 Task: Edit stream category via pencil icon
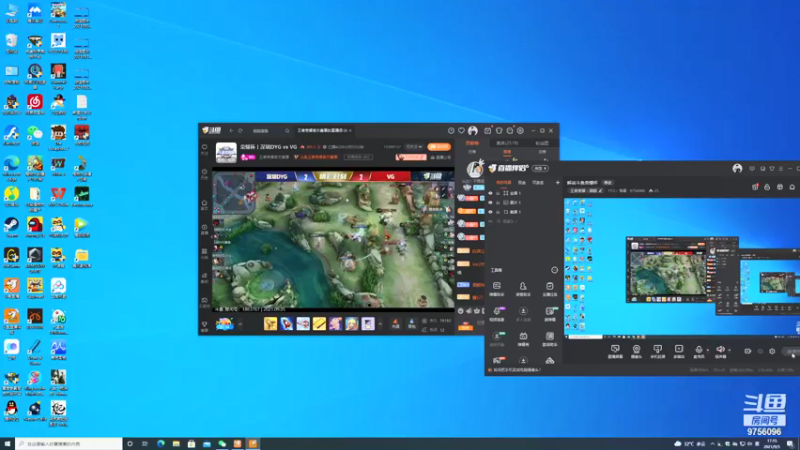601,191
